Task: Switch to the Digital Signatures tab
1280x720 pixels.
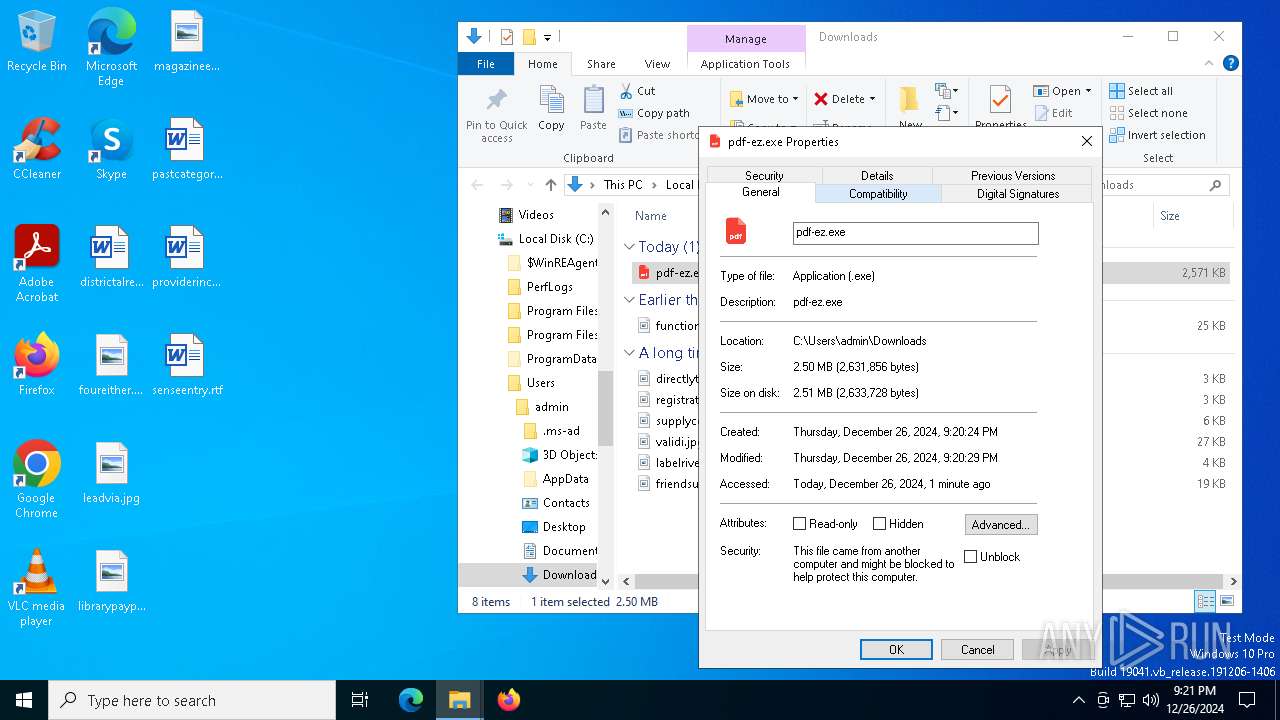Action: click(x=1017, y=194)
